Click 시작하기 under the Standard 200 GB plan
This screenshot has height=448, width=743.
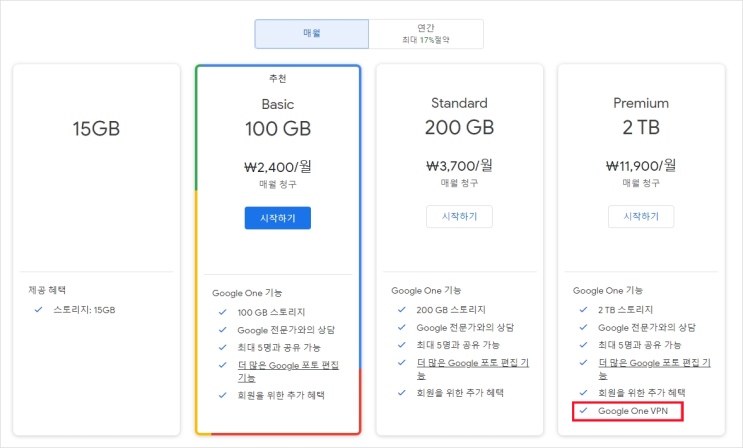click(459, 217)
